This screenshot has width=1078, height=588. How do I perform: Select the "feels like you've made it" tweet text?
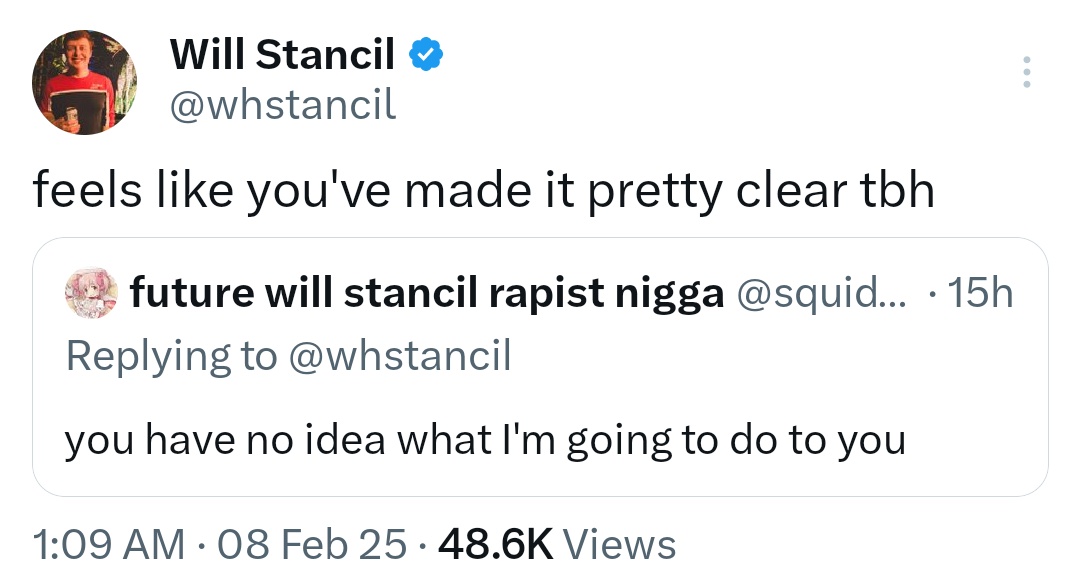tap(300, 192)
